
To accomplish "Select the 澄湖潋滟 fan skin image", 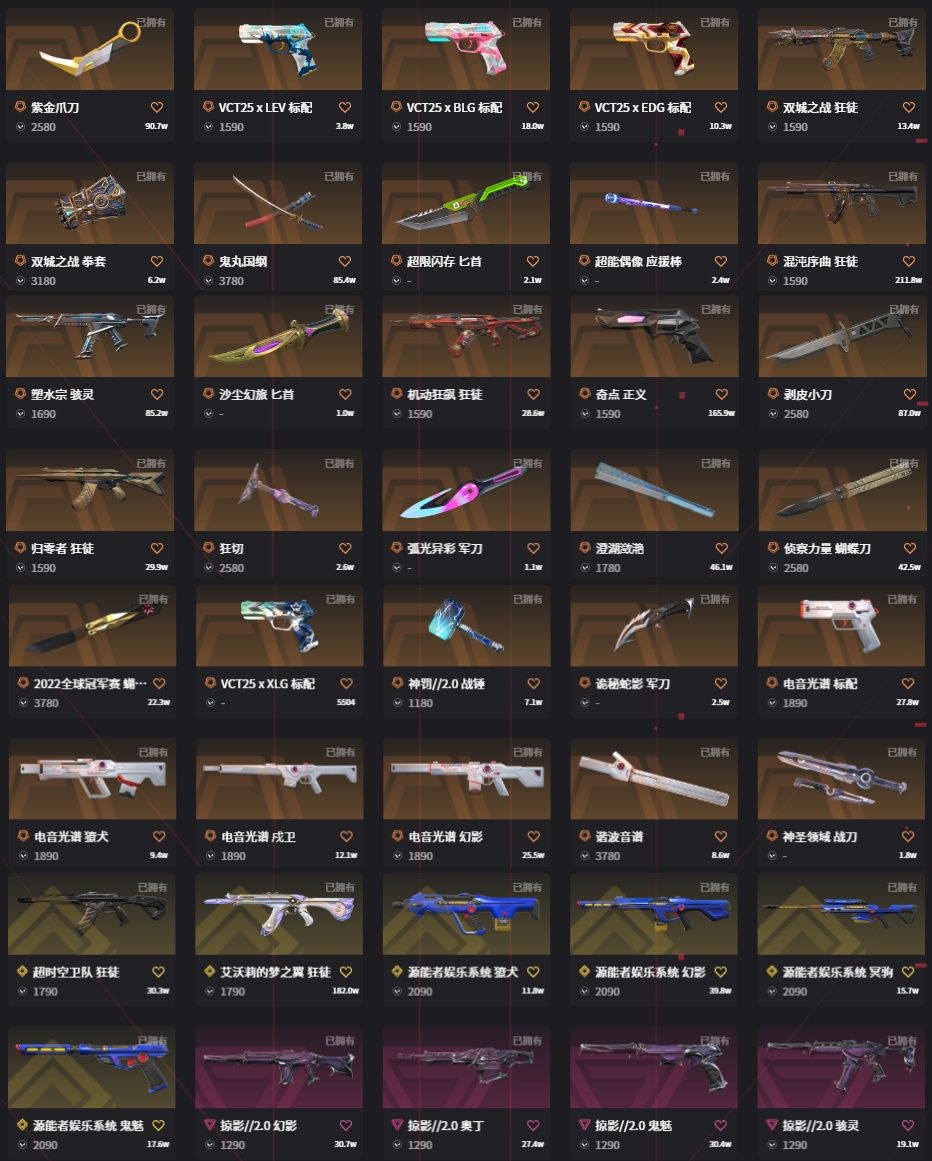I will click(654, 490).
